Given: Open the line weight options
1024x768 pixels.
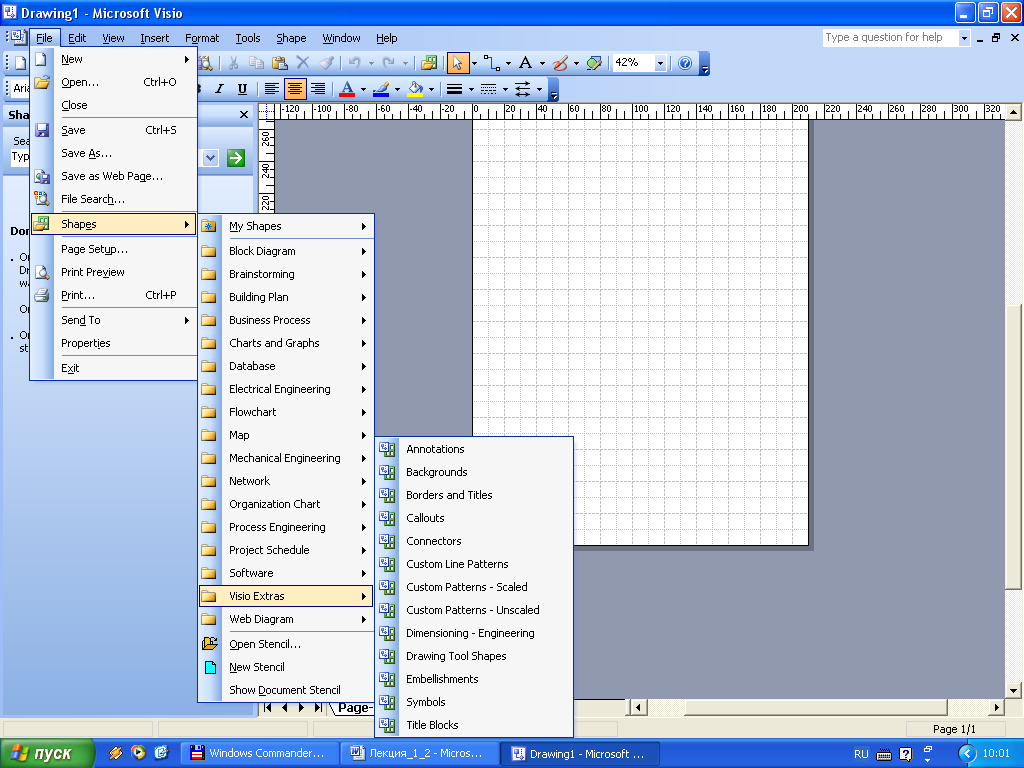Looking at the screenshot, I should point(455,89).
